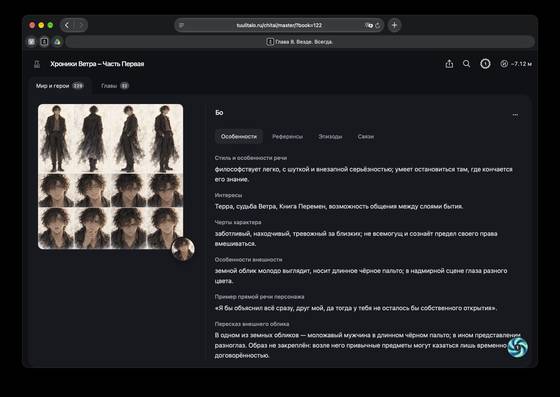Click the yellow minimize window button
The width and height of the screenshot is (560, 397).
[x=41, y=25]
